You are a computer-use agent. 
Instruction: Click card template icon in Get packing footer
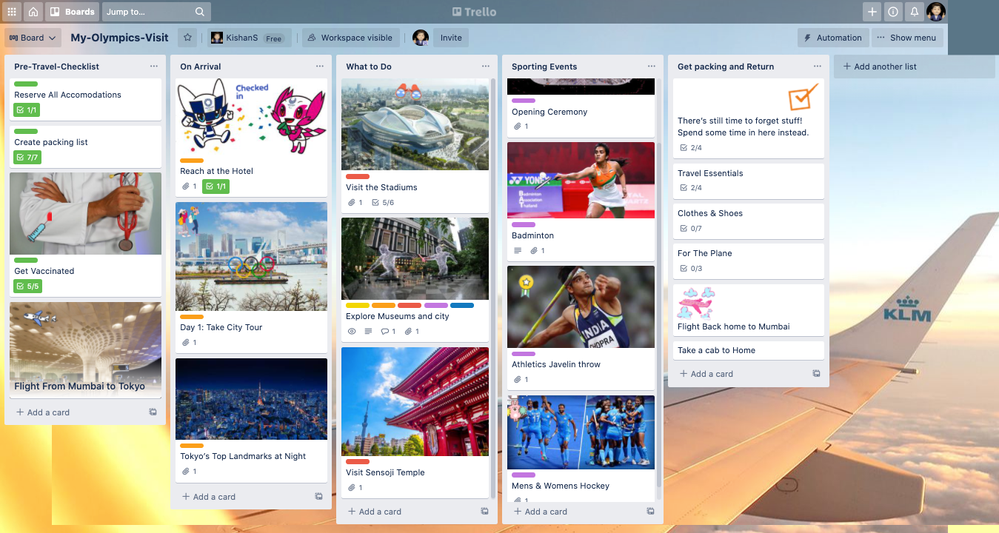click(x=816, y=374)
